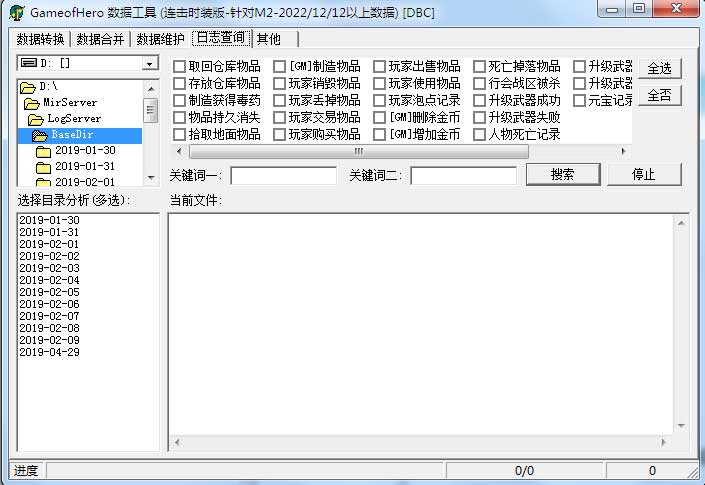Enable 玩家泡点记录 checkbox
705x485 pixels.
tap(379, 101)
